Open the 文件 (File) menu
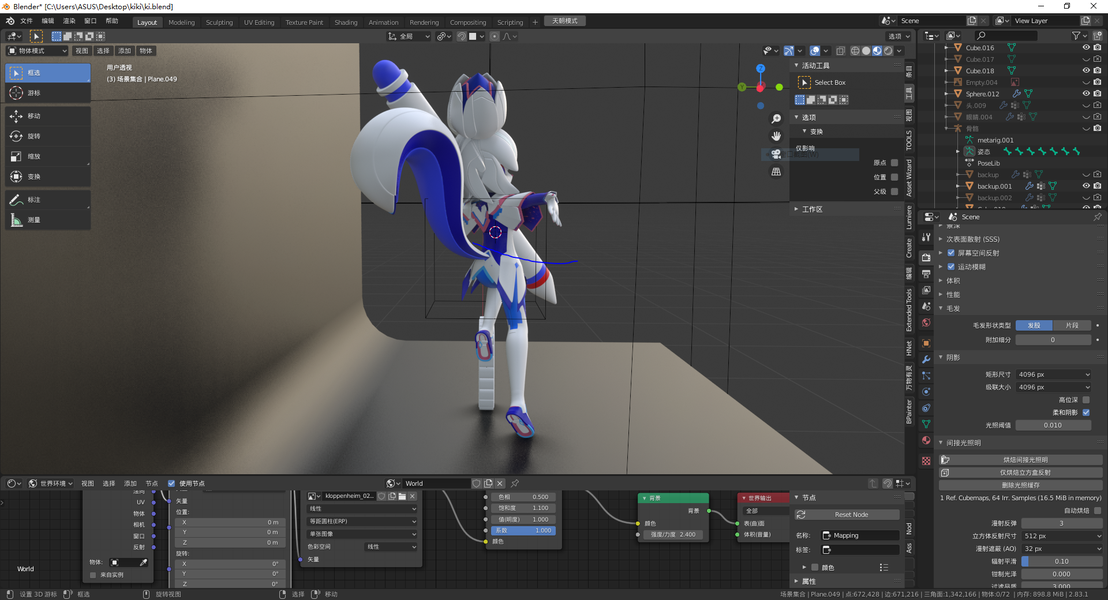The width and height of the screenshot is (1108, 600). 26,21
